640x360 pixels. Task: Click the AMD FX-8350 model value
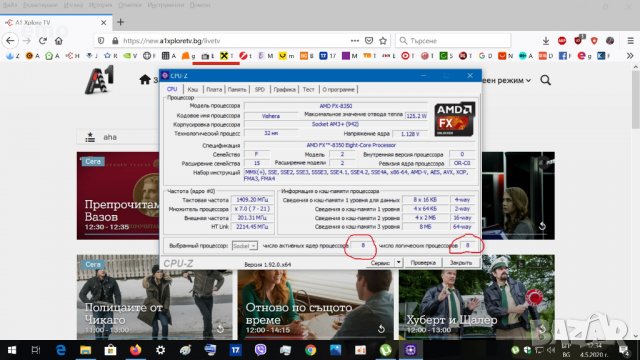[x=336, y=106]
